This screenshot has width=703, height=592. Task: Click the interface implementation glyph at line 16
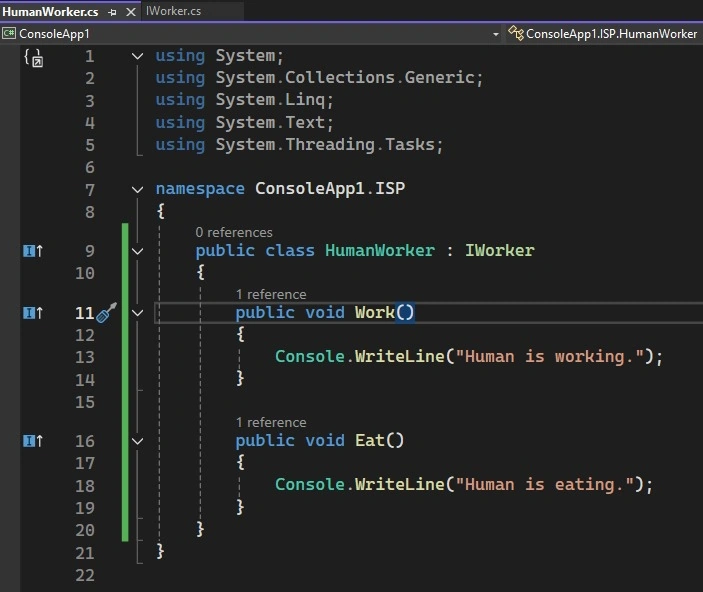click(x=33, y=441)
